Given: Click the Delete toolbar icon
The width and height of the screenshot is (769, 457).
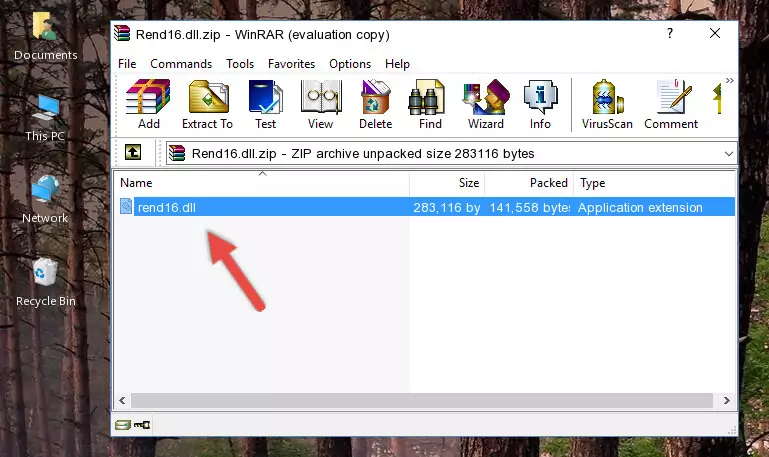Looking at the screenshot, I should pyautogui.click(x=376, y=104).
